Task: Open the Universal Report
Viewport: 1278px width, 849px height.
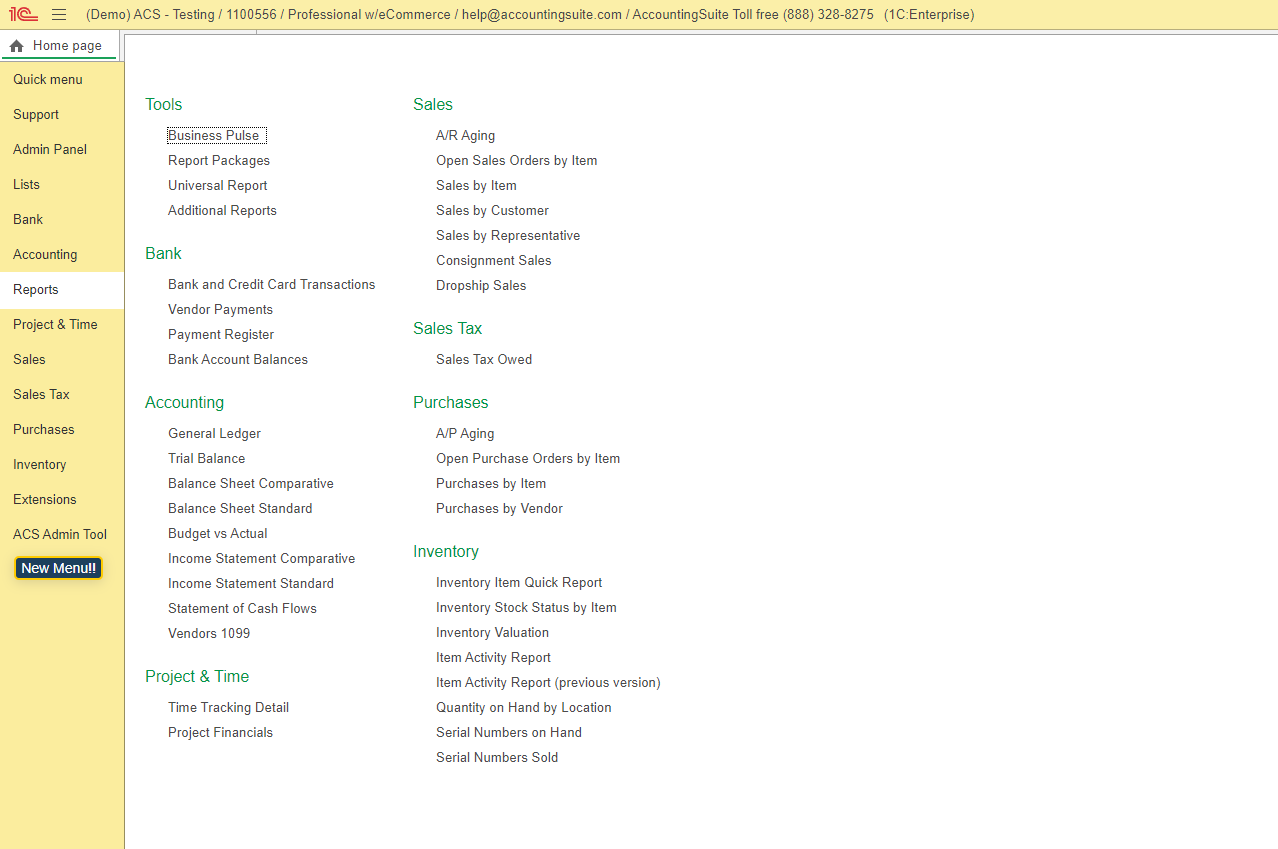Action: pos(218,186)
